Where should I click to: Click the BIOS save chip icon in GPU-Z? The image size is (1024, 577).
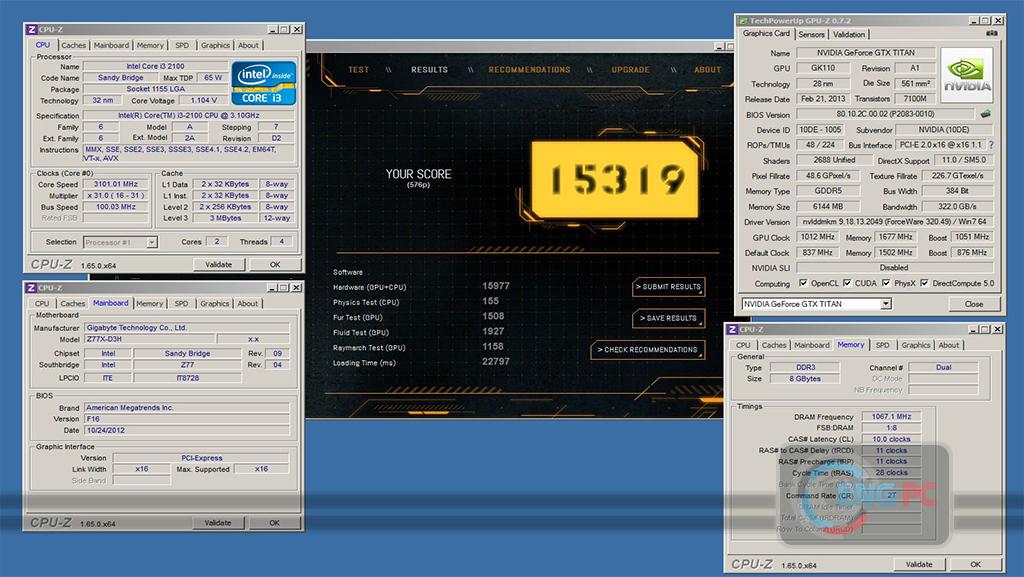click(x=985, y=114)
